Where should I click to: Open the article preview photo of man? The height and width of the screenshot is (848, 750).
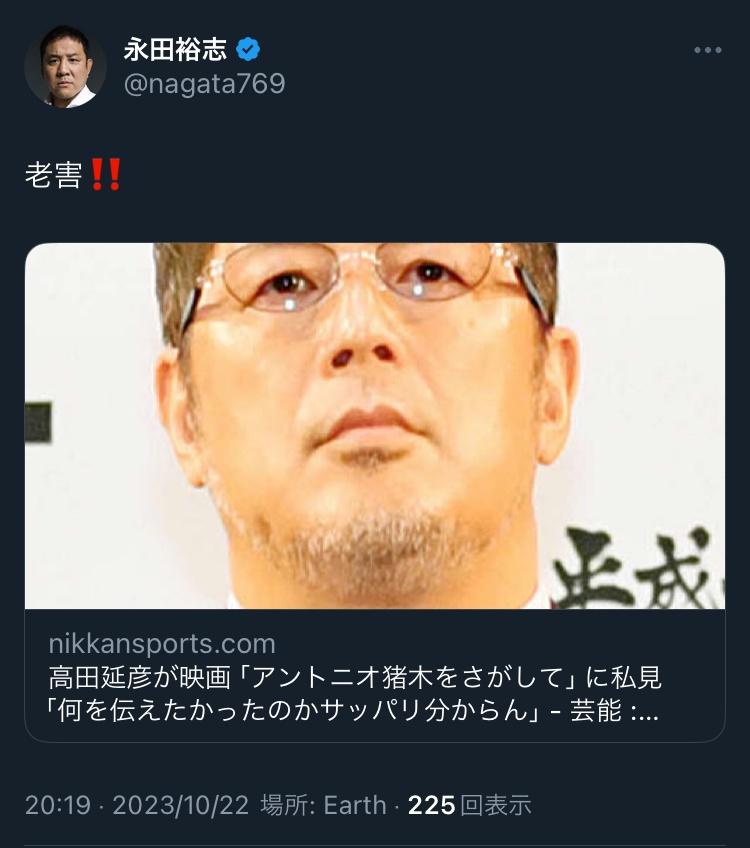pos(375,426)
